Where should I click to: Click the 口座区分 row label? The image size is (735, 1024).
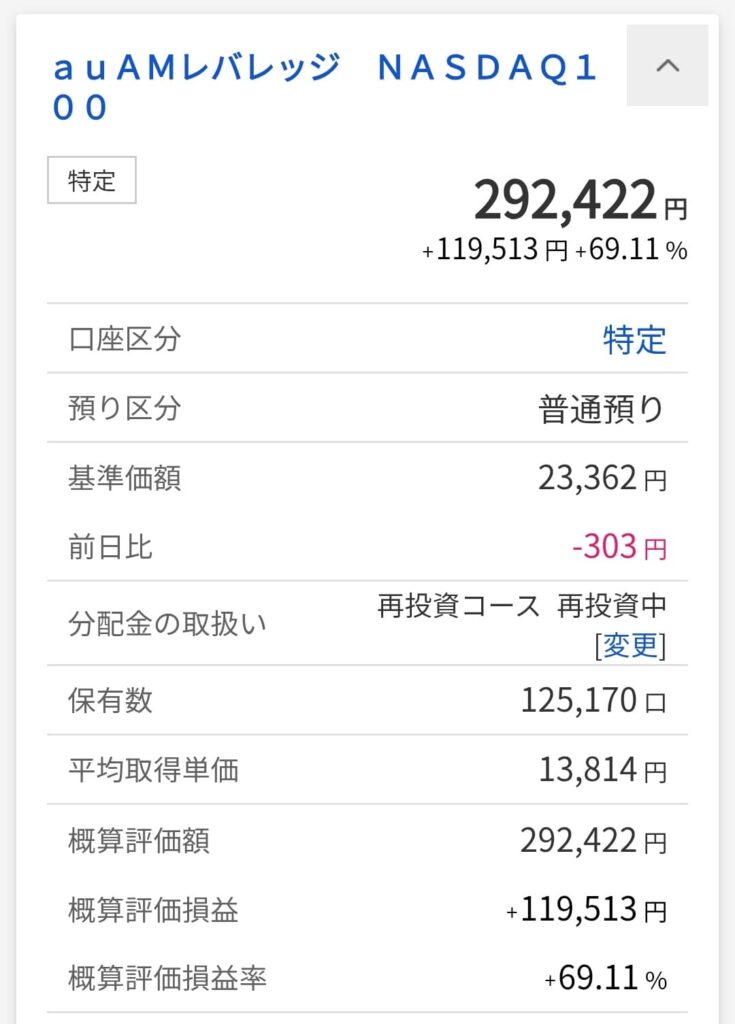coord(124,339)
